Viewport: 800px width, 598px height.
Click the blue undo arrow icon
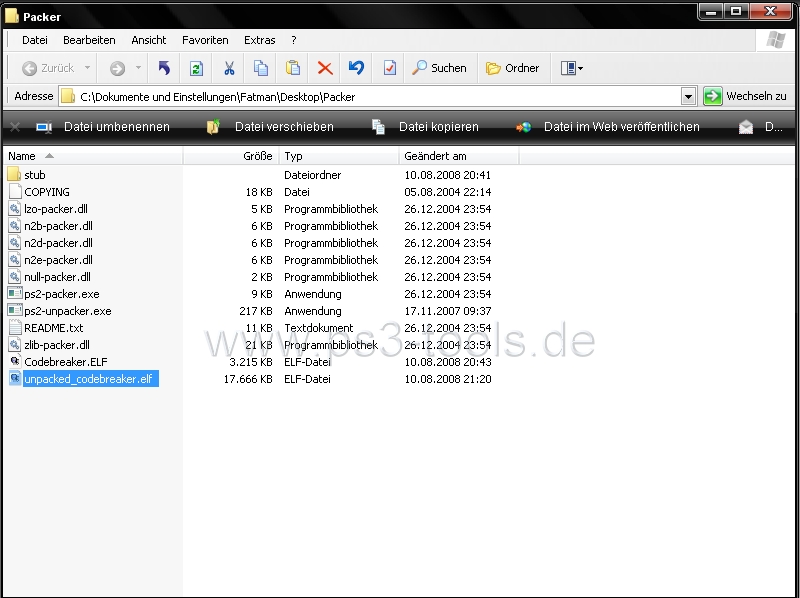pos(357,68)
